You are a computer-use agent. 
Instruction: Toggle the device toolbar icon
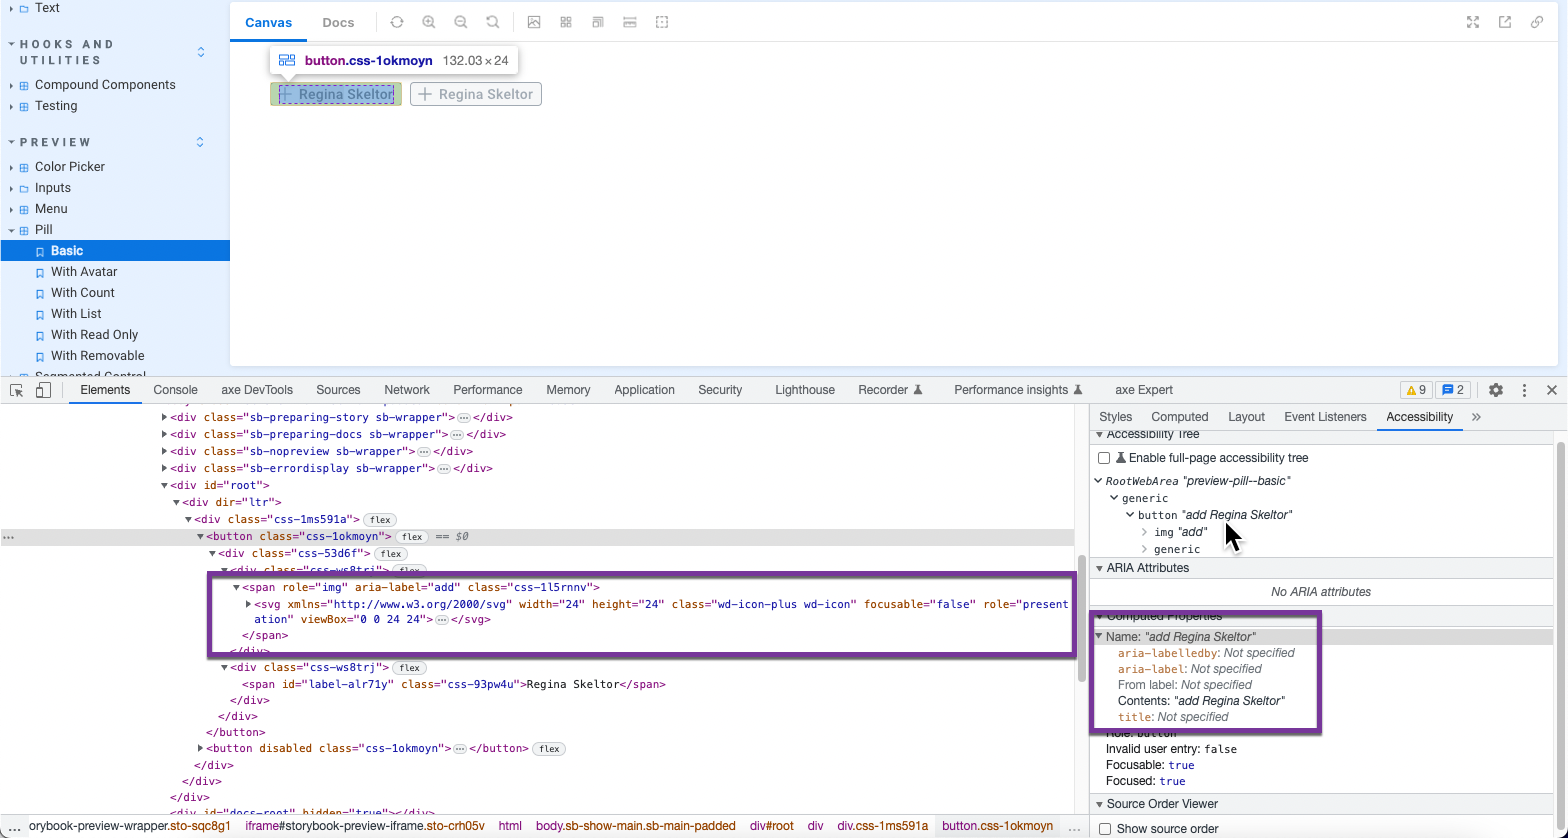pyautogui.click(x=43, y=390)
